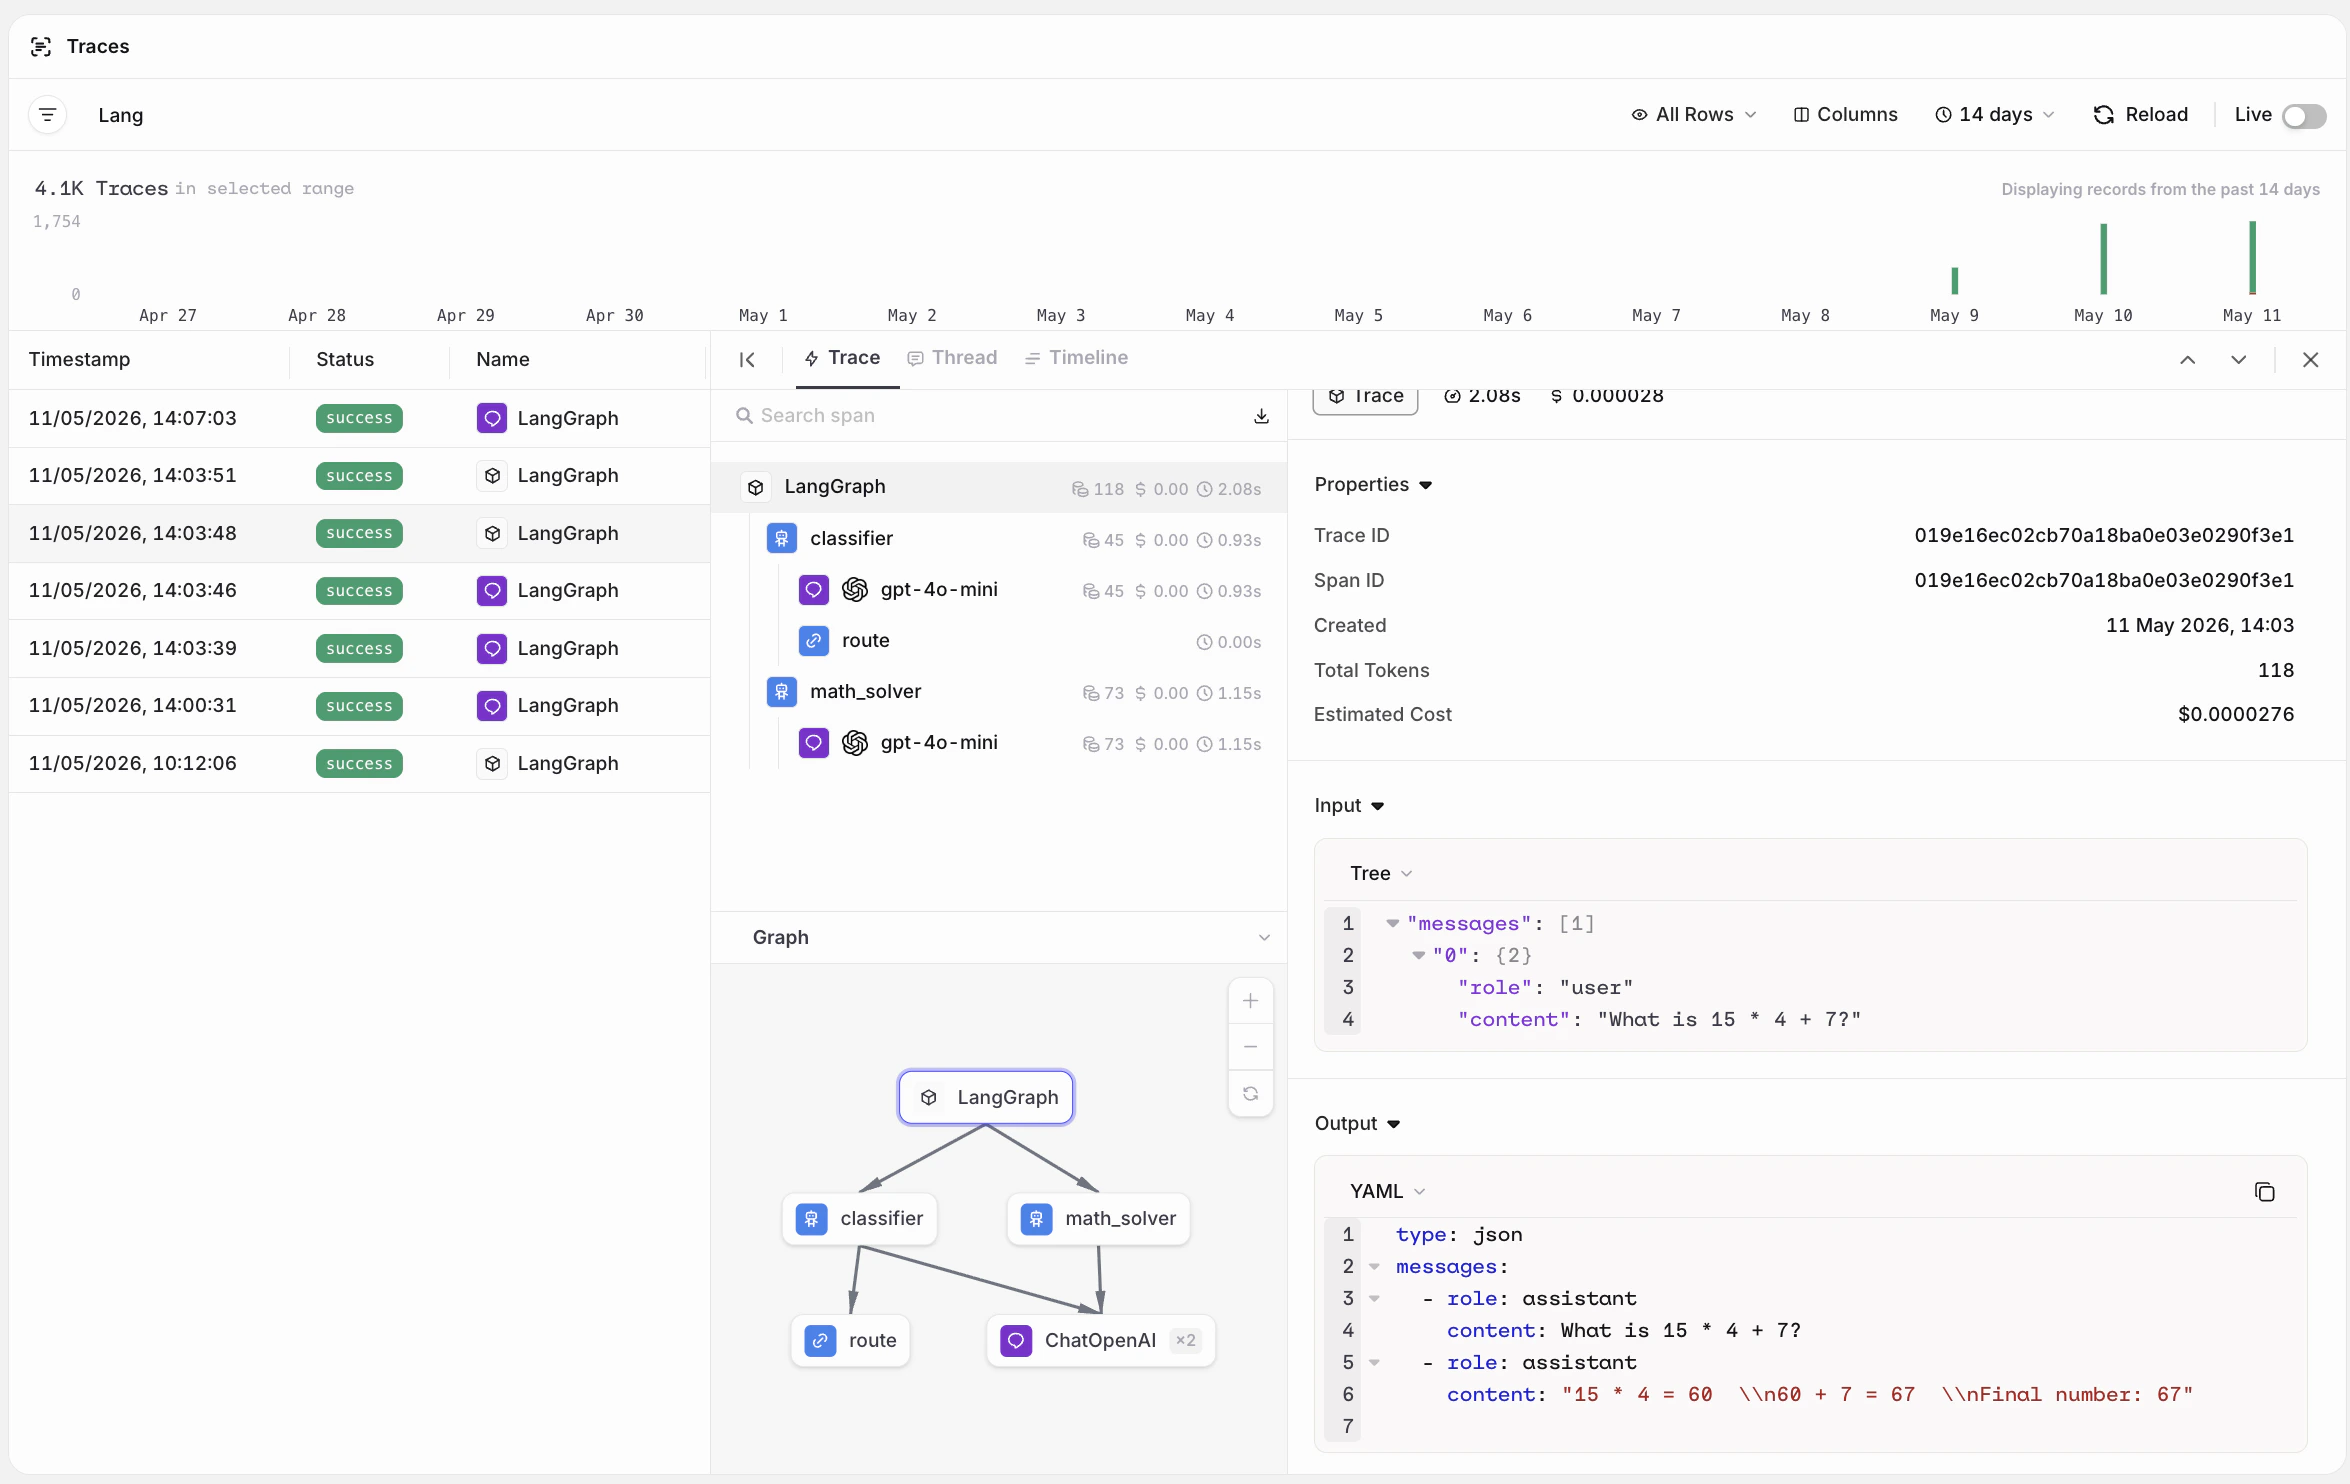Open trace at 11/05/2026, 14:00:31

[359, 706]
